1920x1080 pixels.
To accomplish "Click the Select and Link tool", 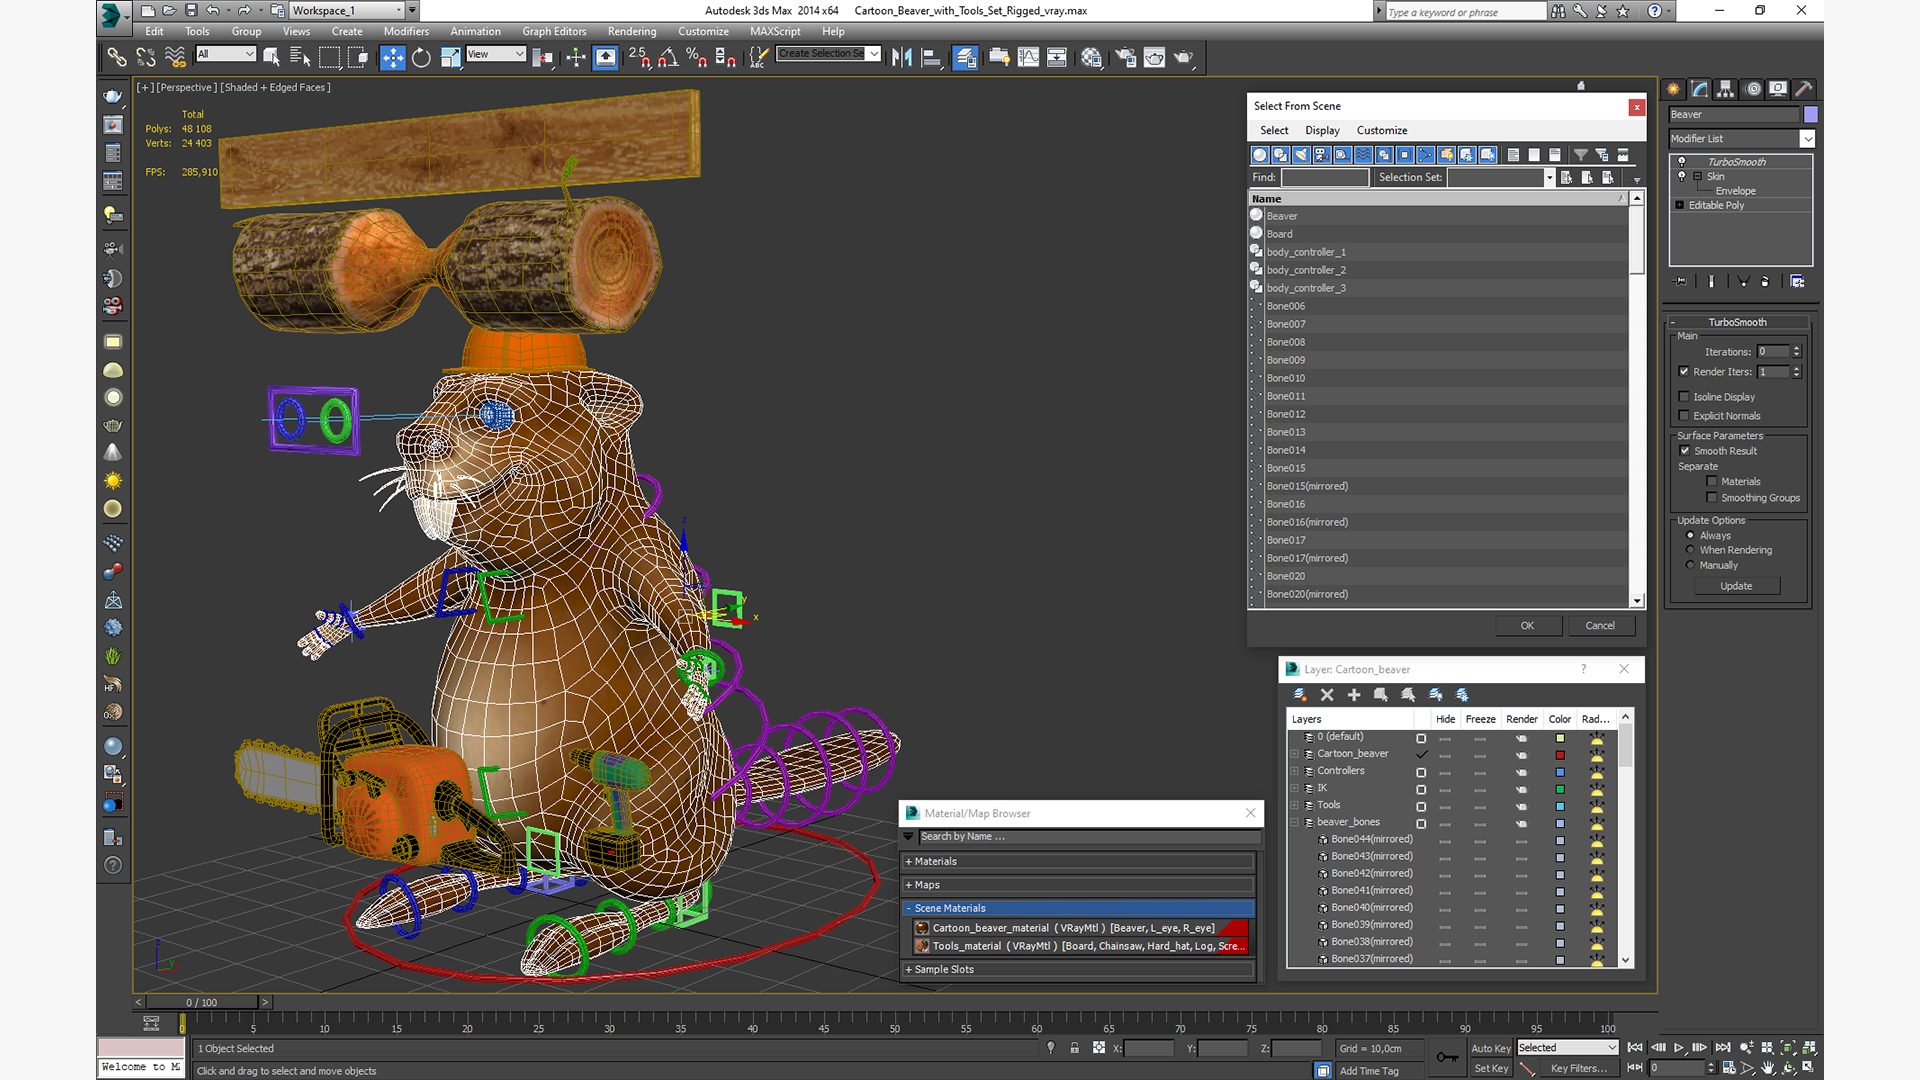I will pos(117,57).
